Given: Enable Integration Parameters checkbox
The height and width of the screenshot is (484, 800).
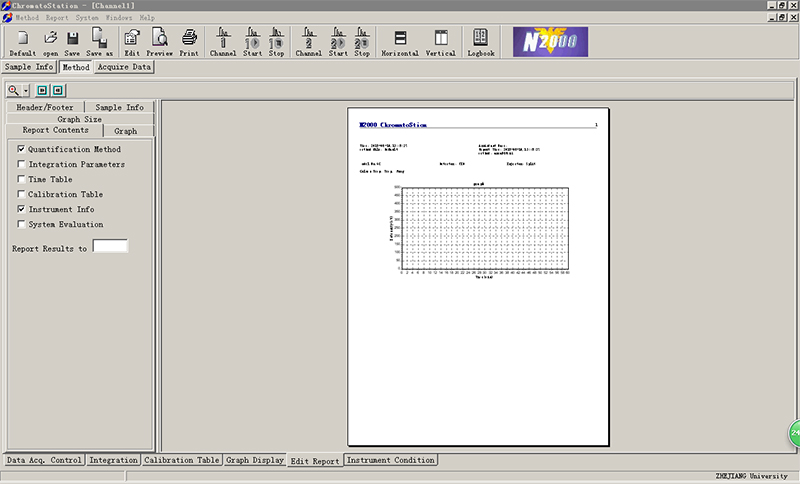Looking at the screenshot, I should 21,164.
